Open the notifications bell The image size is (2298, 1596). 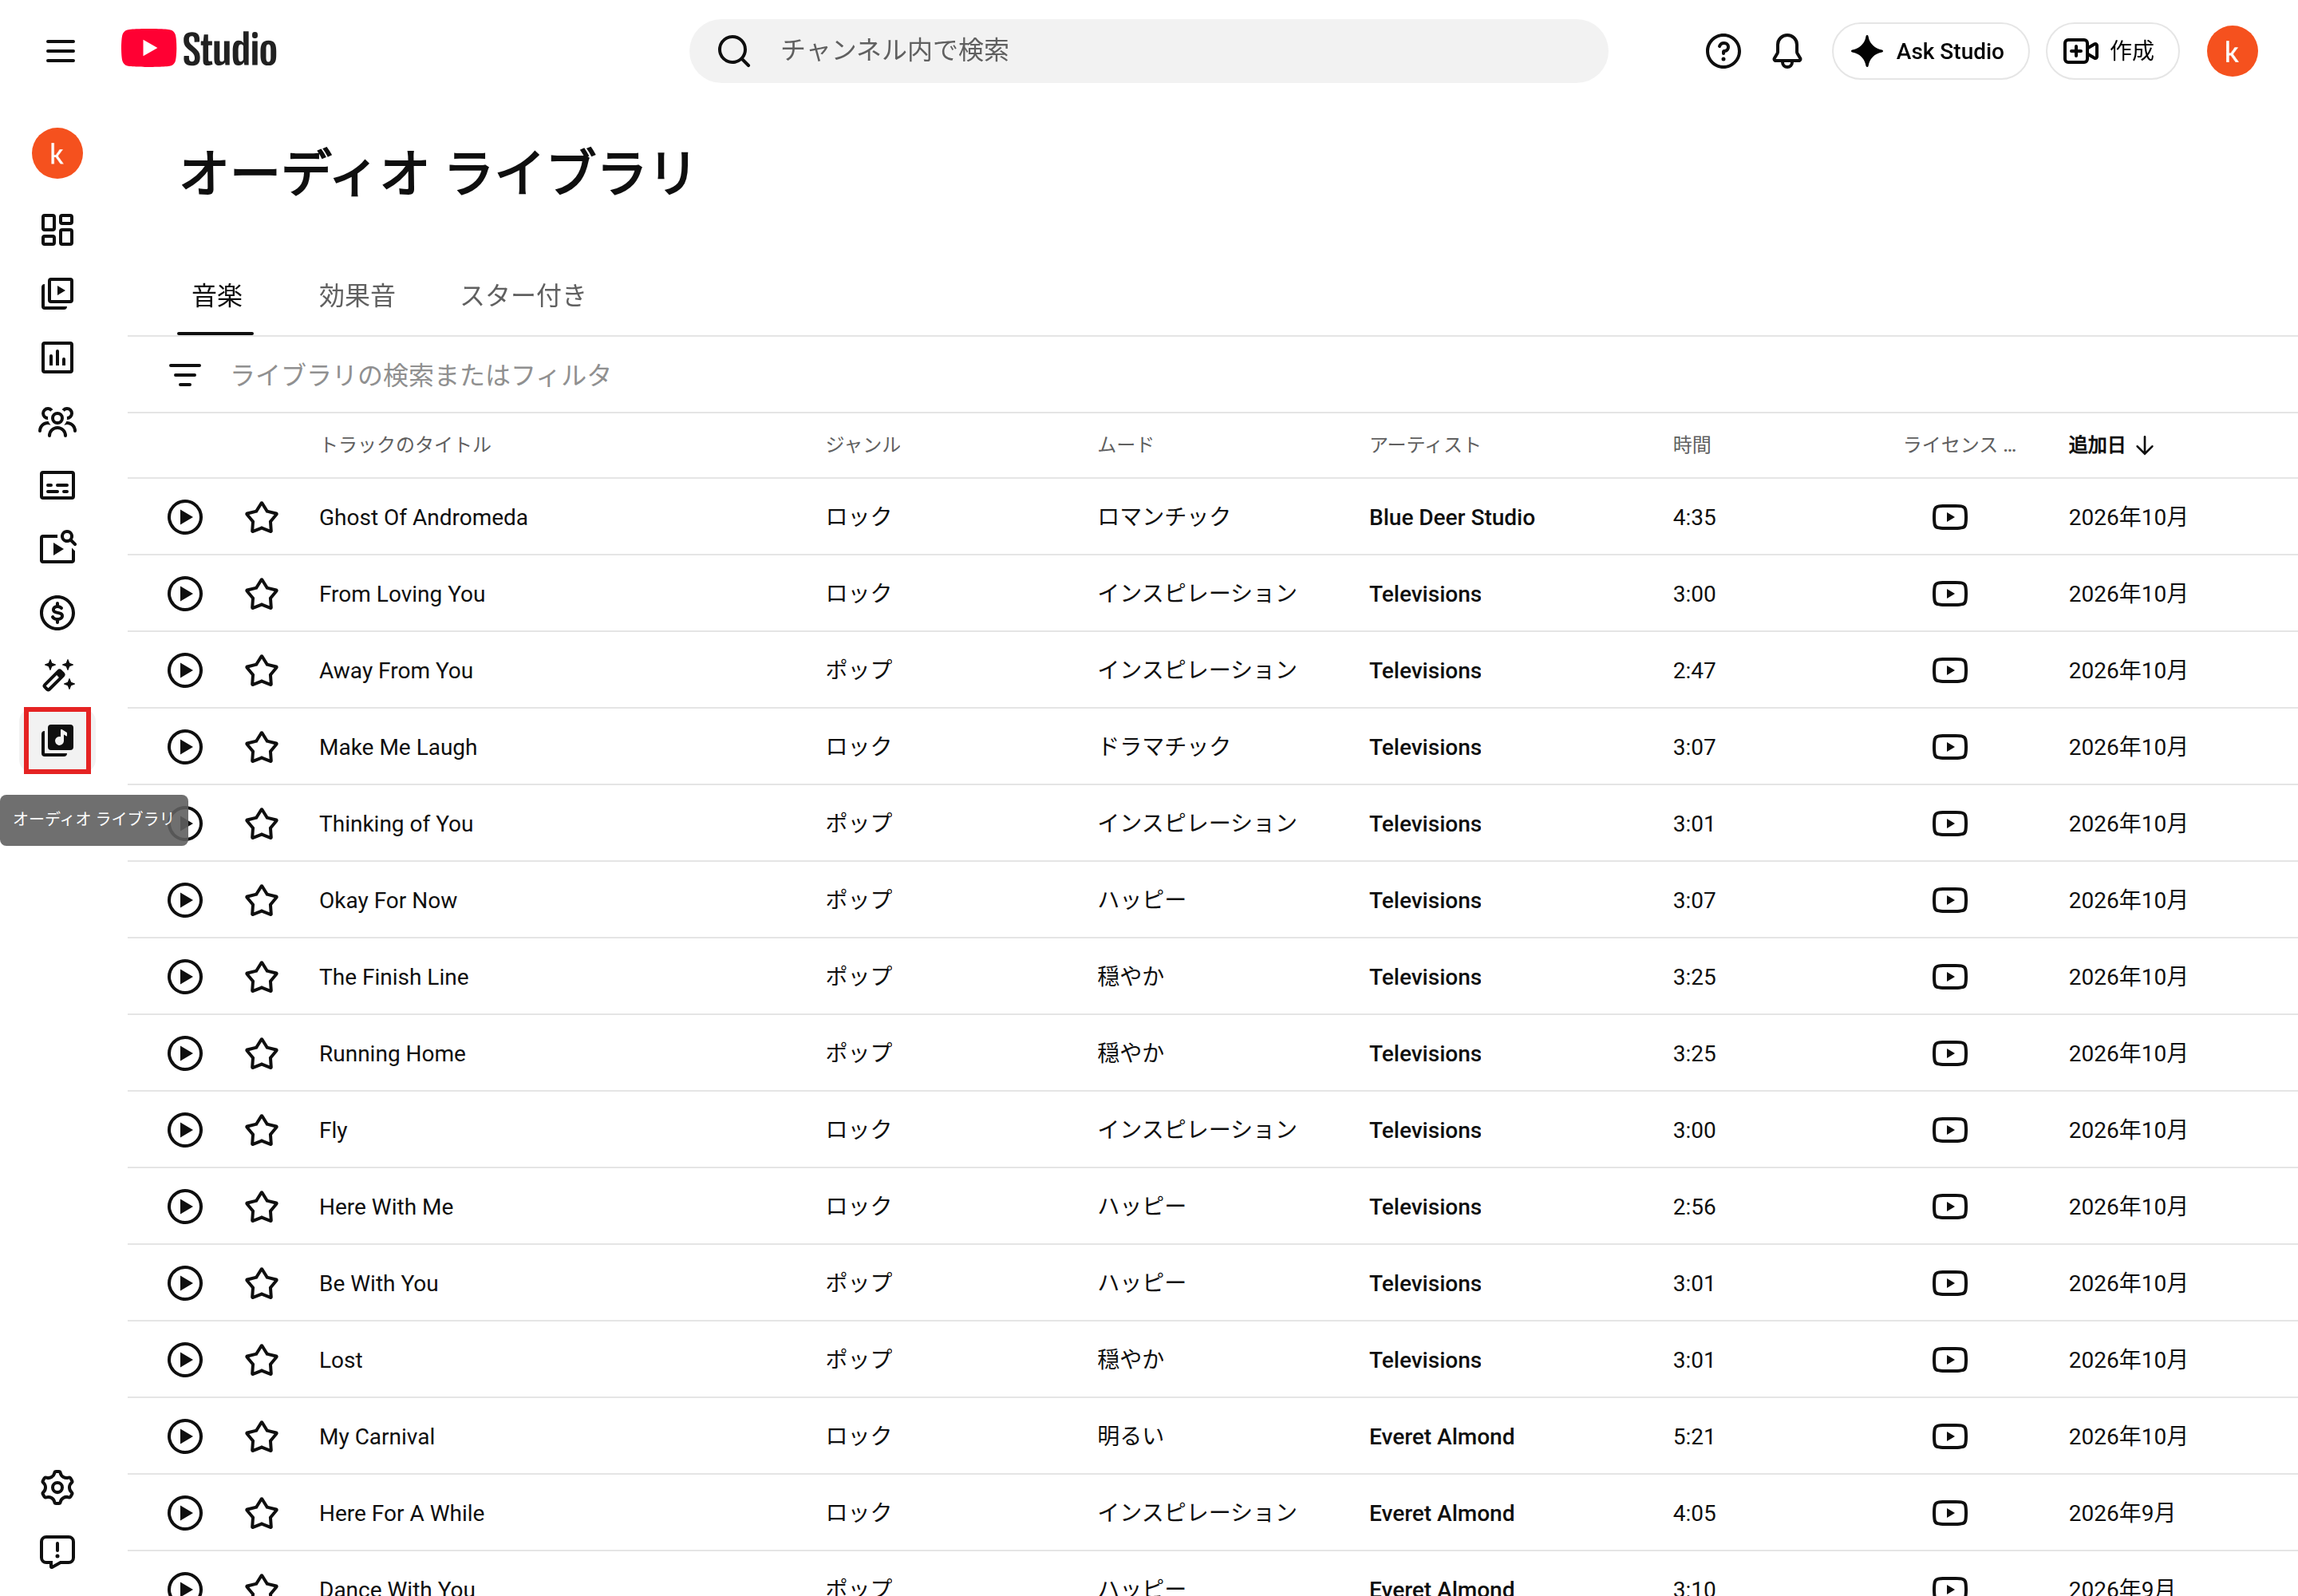click(x=1786, y=51)
